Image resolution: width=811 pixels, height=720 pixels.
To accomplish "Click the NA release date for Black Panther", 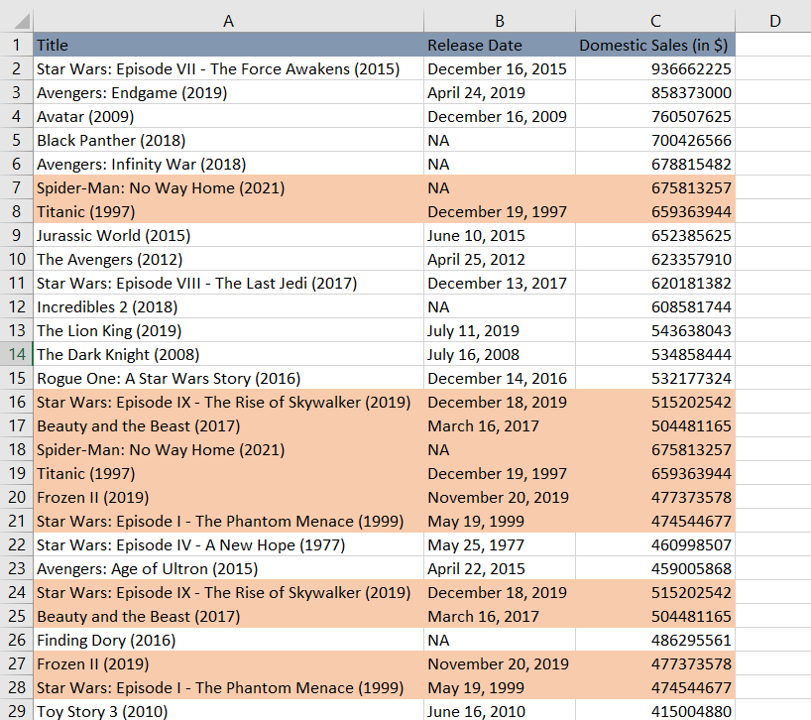I will (x=499, y=140).
